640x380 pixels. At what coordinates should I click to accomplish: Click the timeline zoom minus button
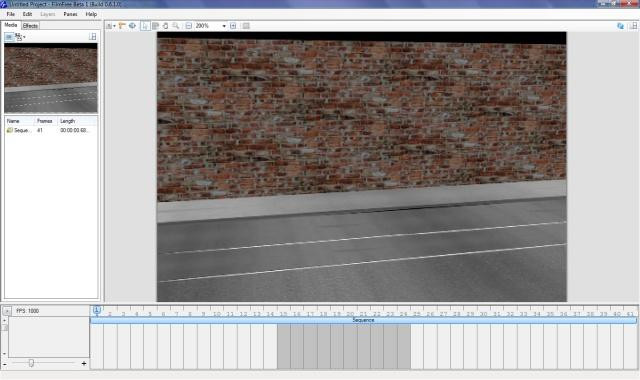click(x=4, y=363)
